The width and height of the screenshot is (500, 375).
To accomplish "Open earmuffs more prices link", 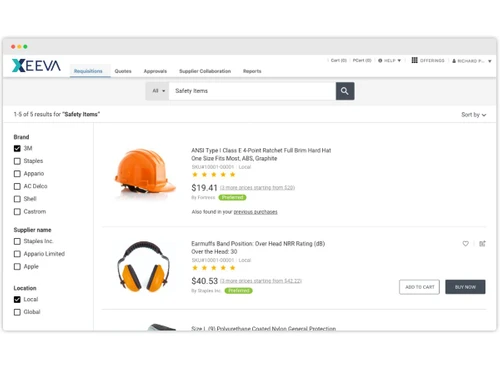I will coord(261,281).
